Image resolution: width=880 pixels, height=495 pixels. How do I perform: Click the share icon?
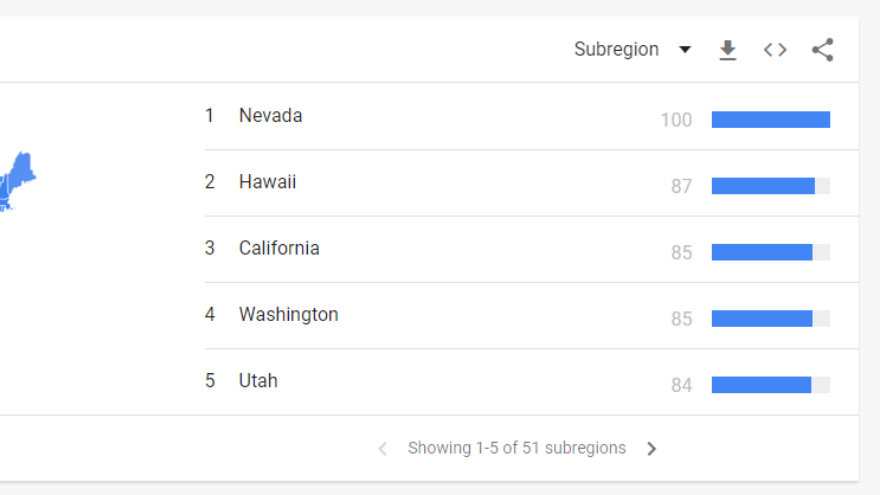coord(823,50)
